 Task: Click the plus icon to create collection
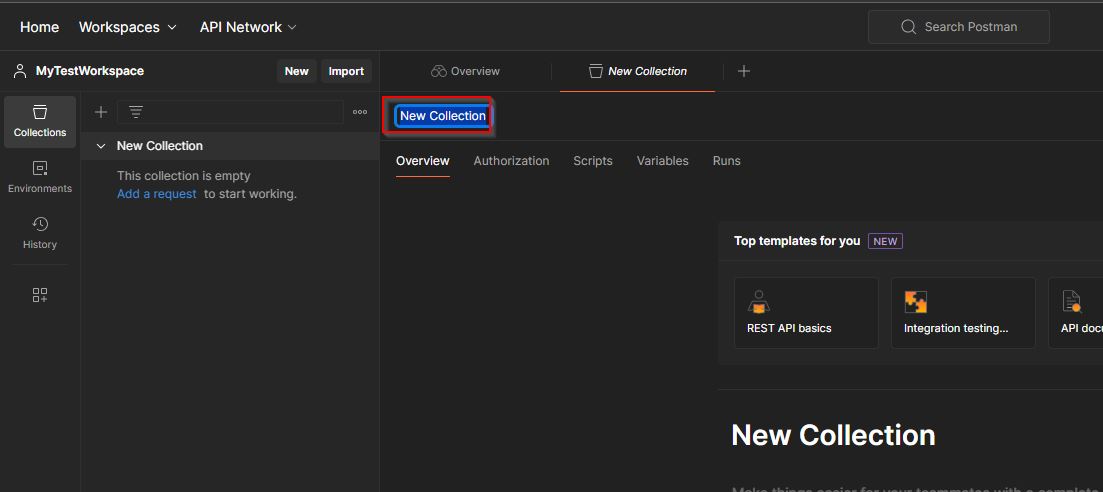pyautogui.click(x=101, y=112)
